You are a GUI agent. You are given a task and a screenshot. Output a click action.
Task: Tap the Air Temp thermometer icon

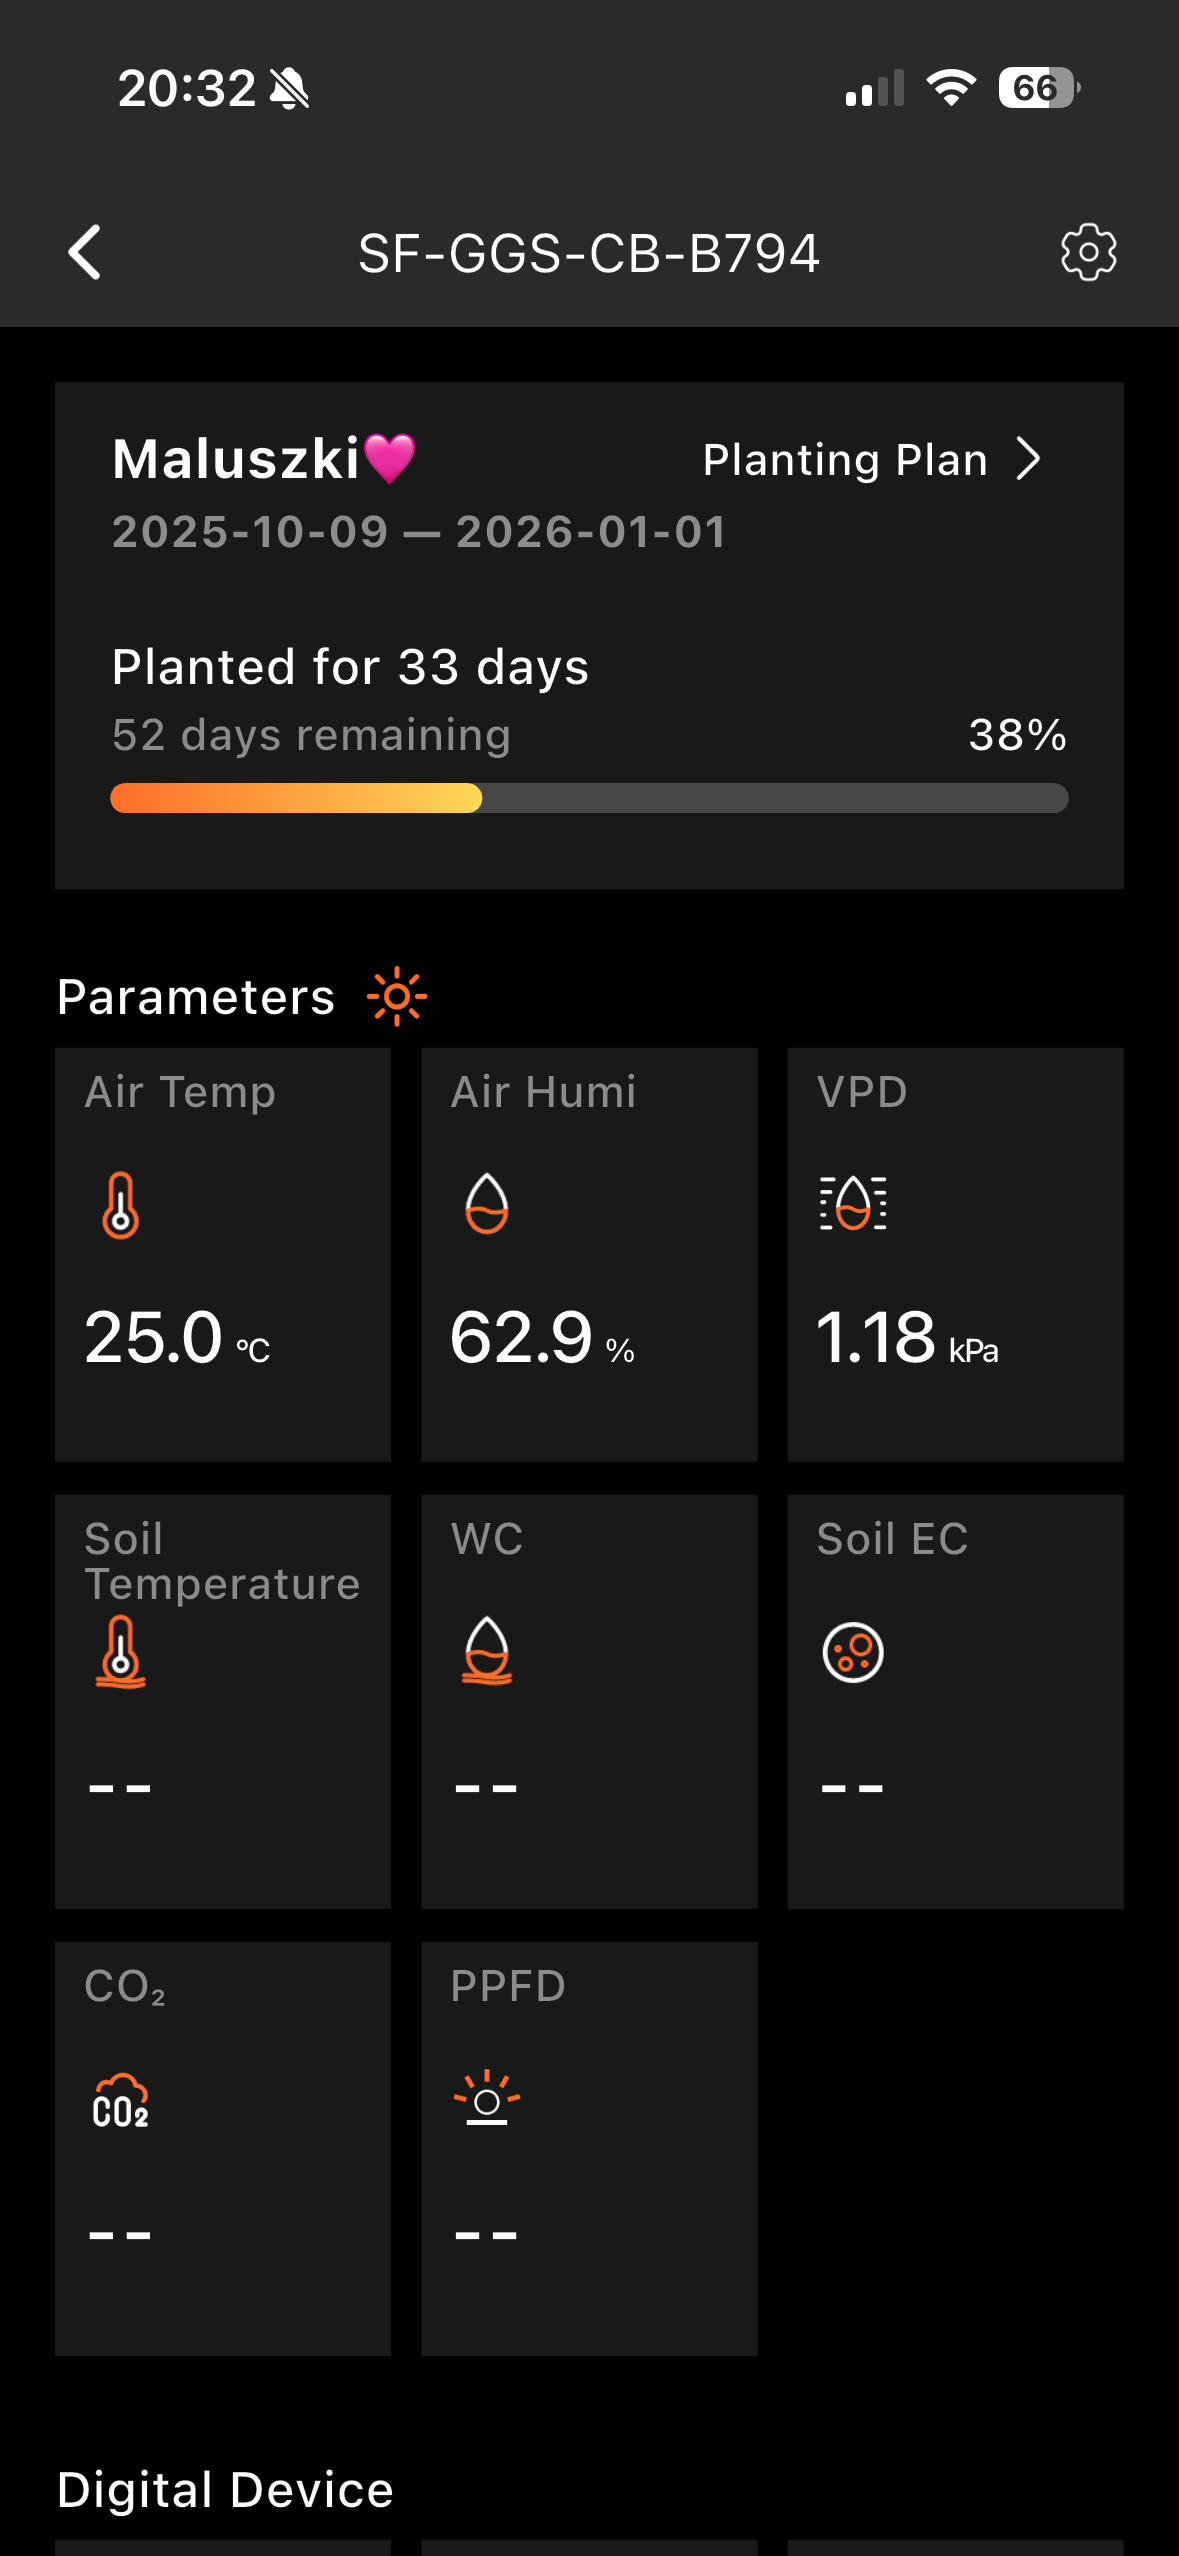point(121,1204)
